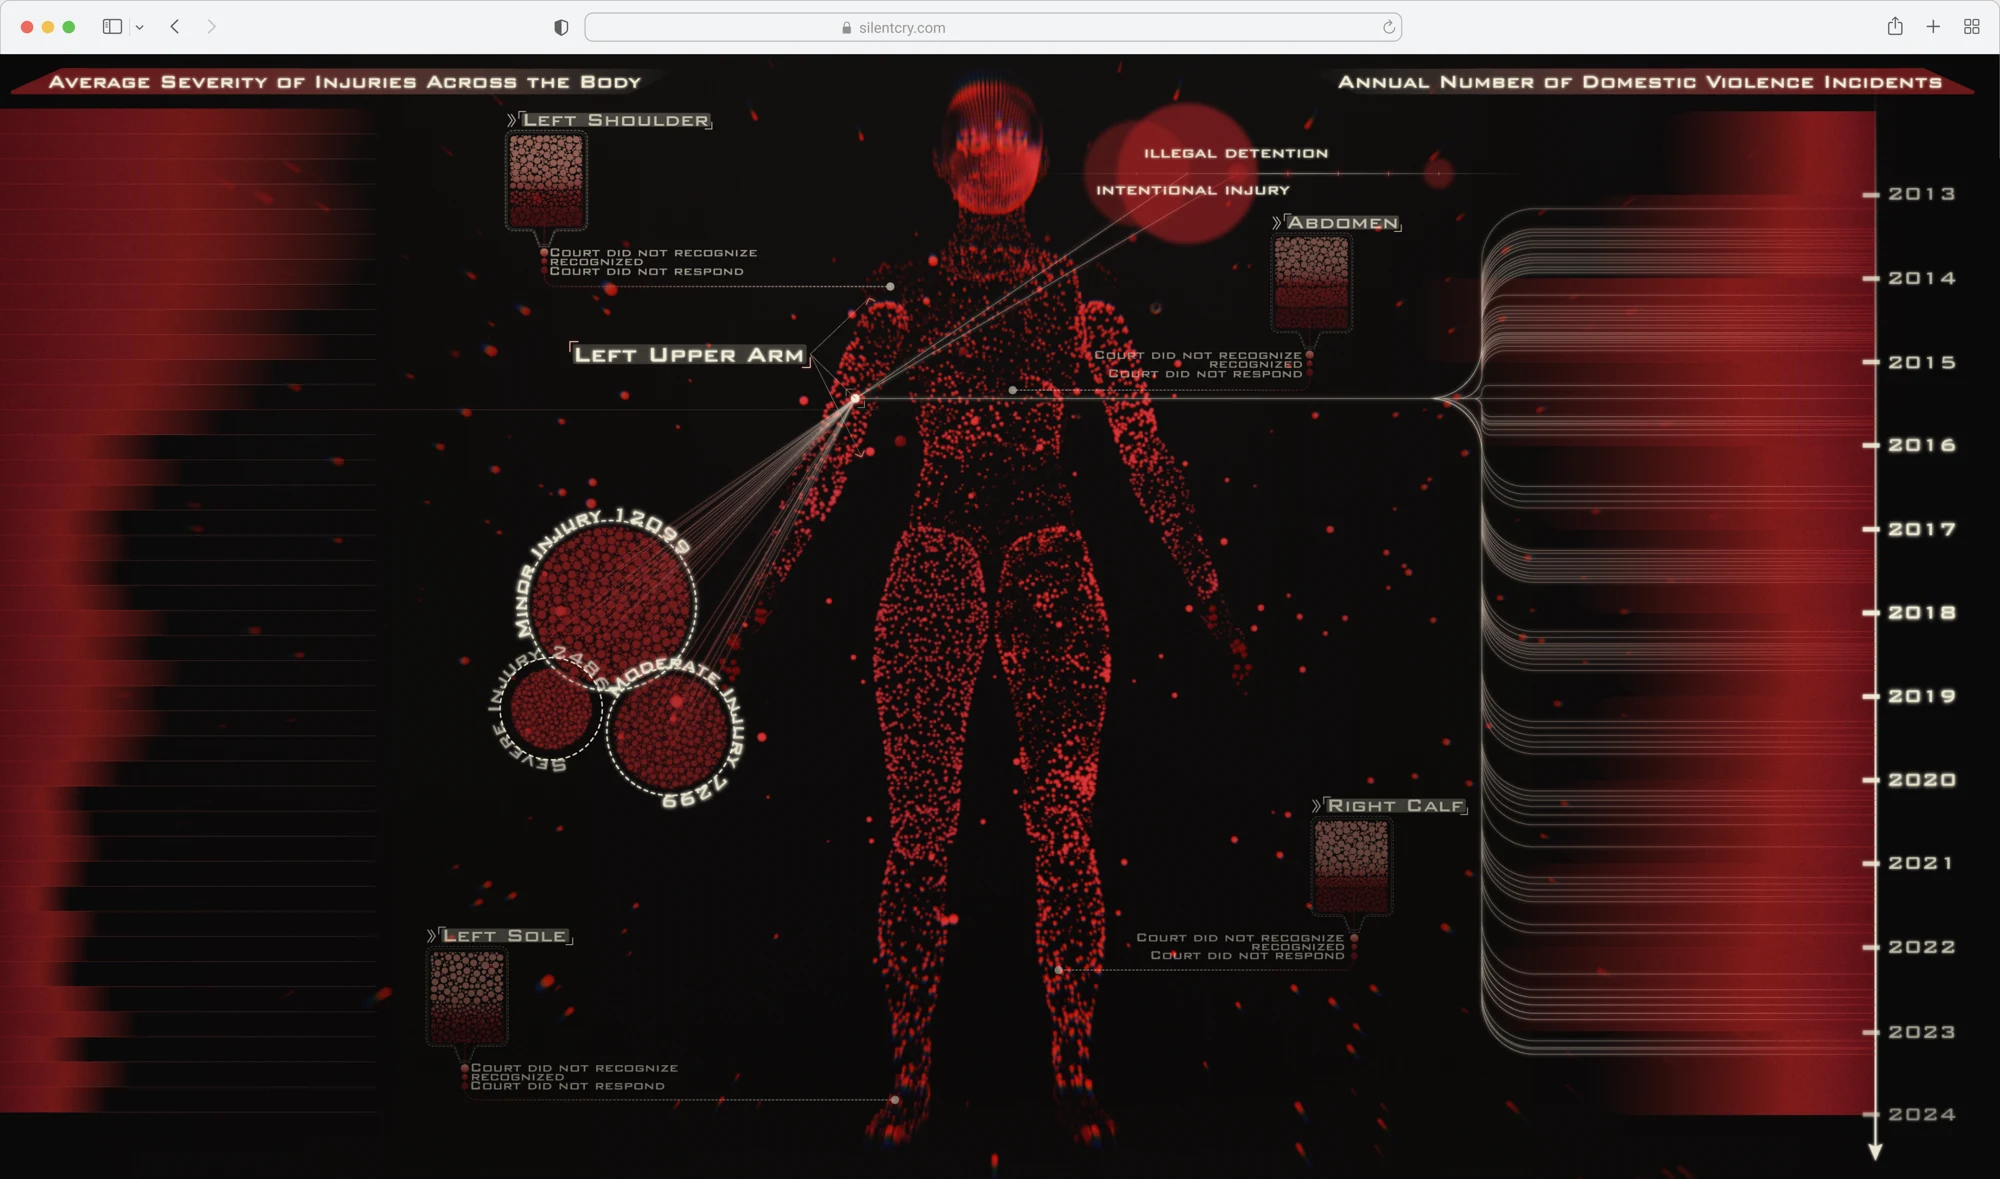Jump to the 2013 timeline marker
The width and height of the screenshot is (2000, 1179).
coord(1921,194)
